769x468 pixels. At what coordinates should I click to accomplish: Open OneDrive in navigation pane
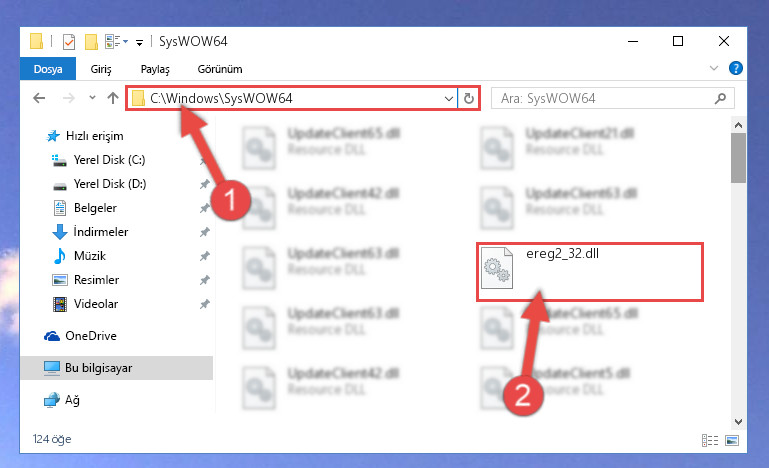point(91,336)
